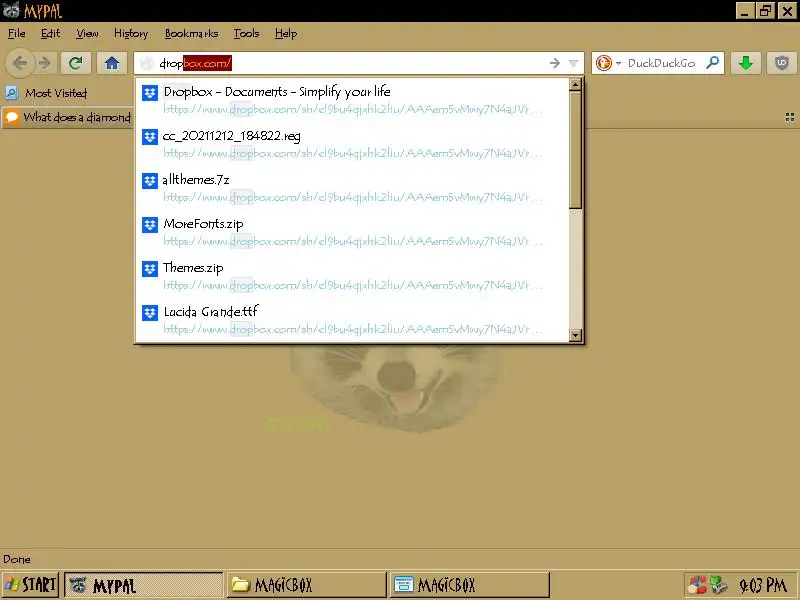The width and height of the screenshot is (800, 600).
Task: Open the Edit menu
Action: [x=51, y=34]
